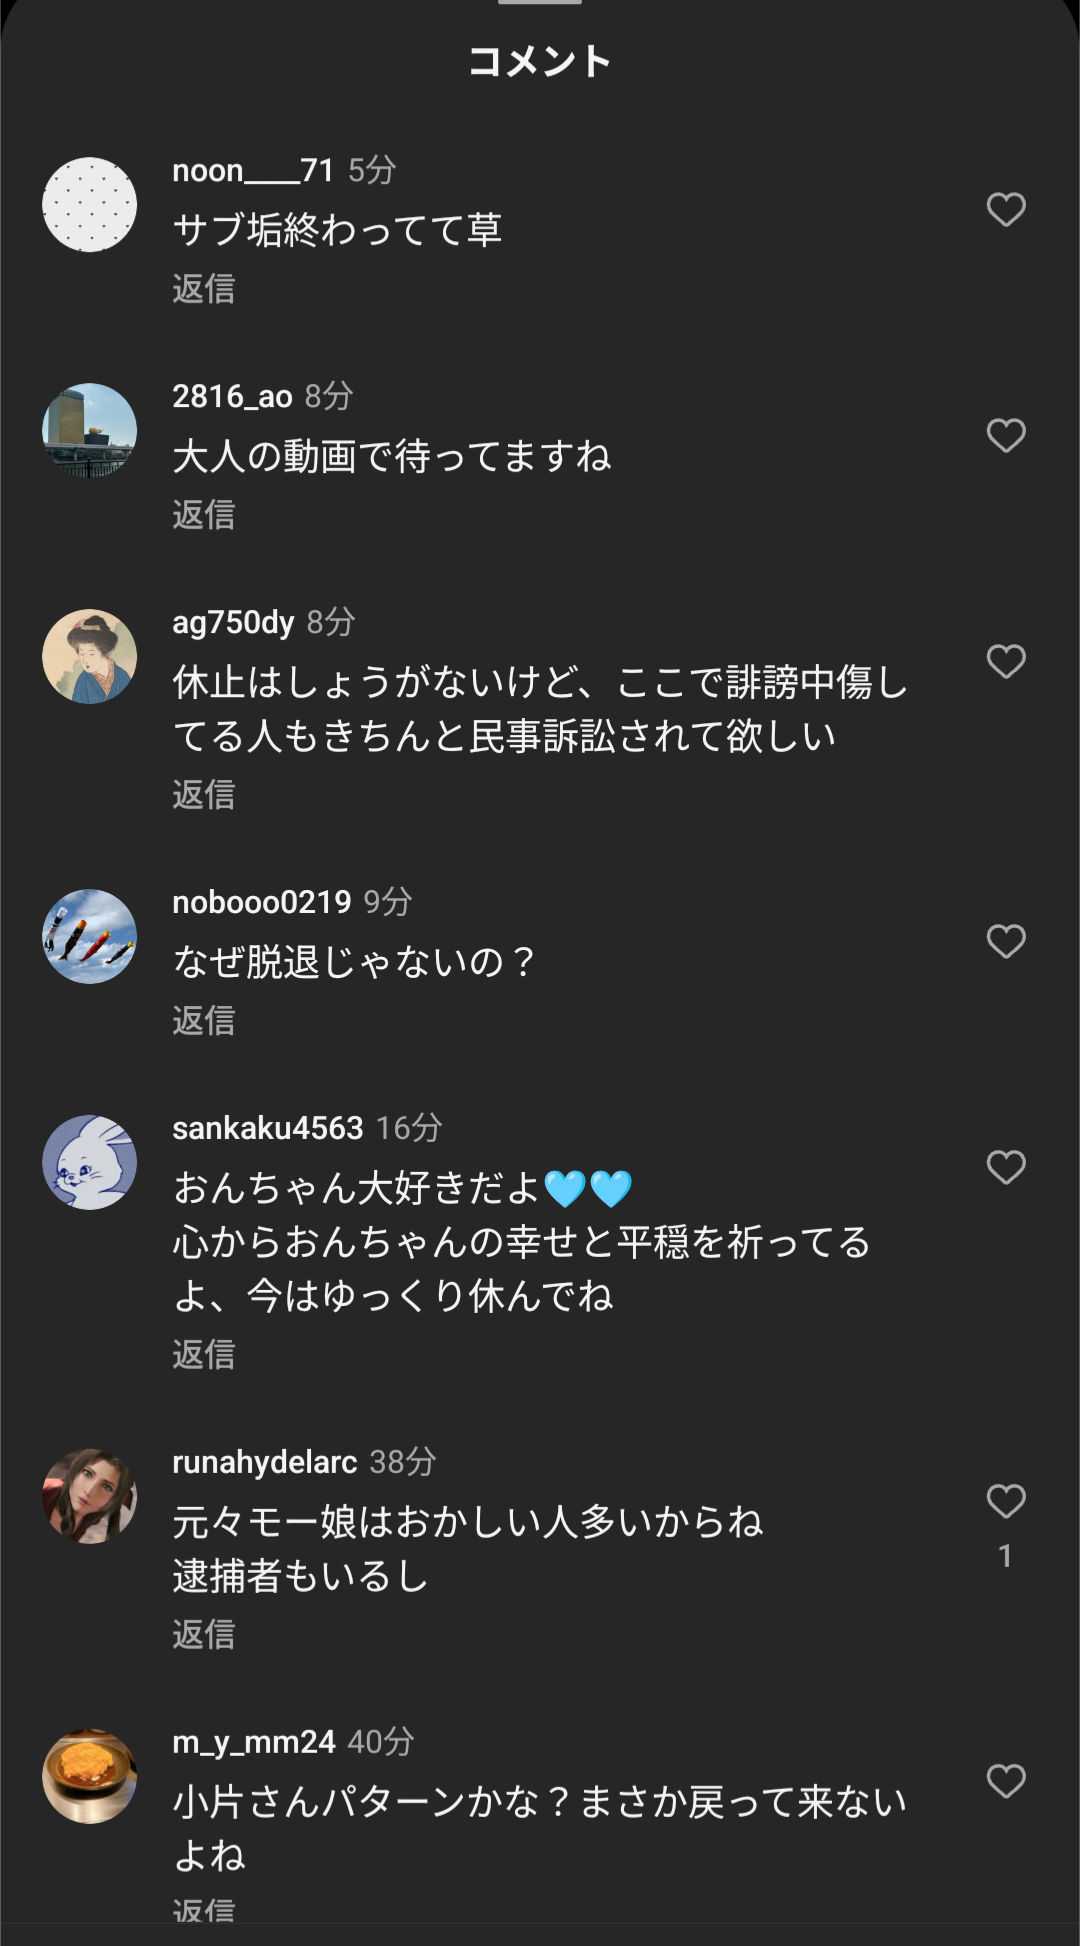Tap 返信 under 2816_ao's comment
This screenshot has height=1946, width=1080.
[204, 515]
